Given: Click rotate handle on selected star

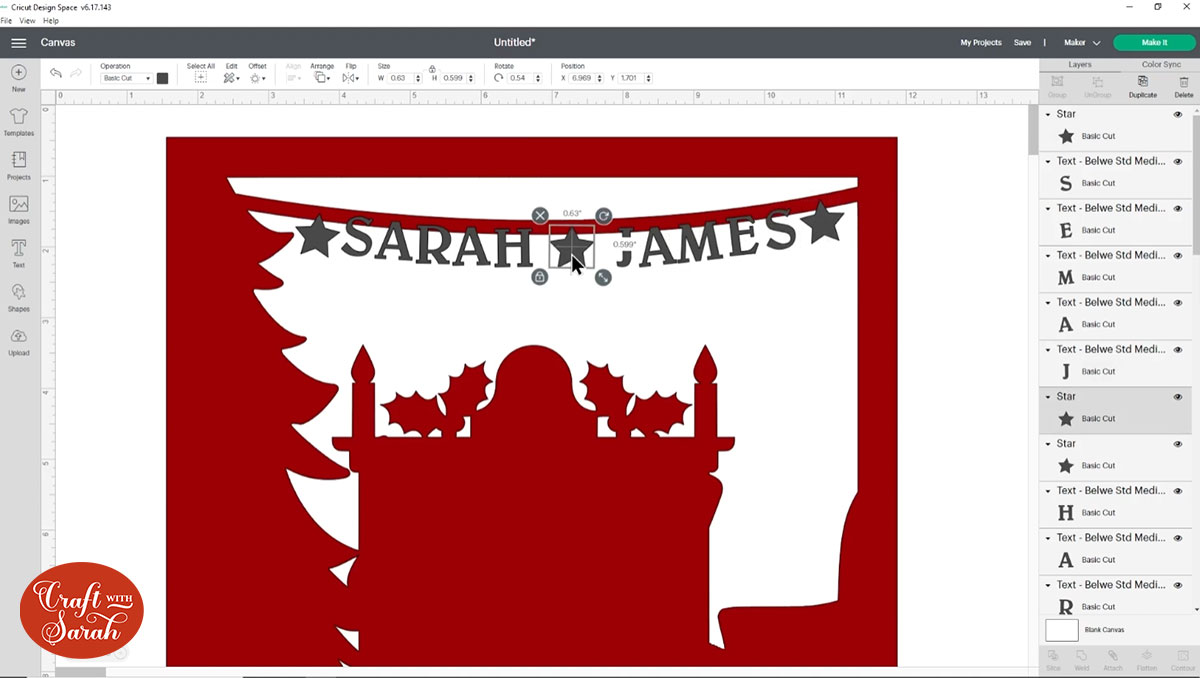Looking at the screenshot, I should (603, 216).
